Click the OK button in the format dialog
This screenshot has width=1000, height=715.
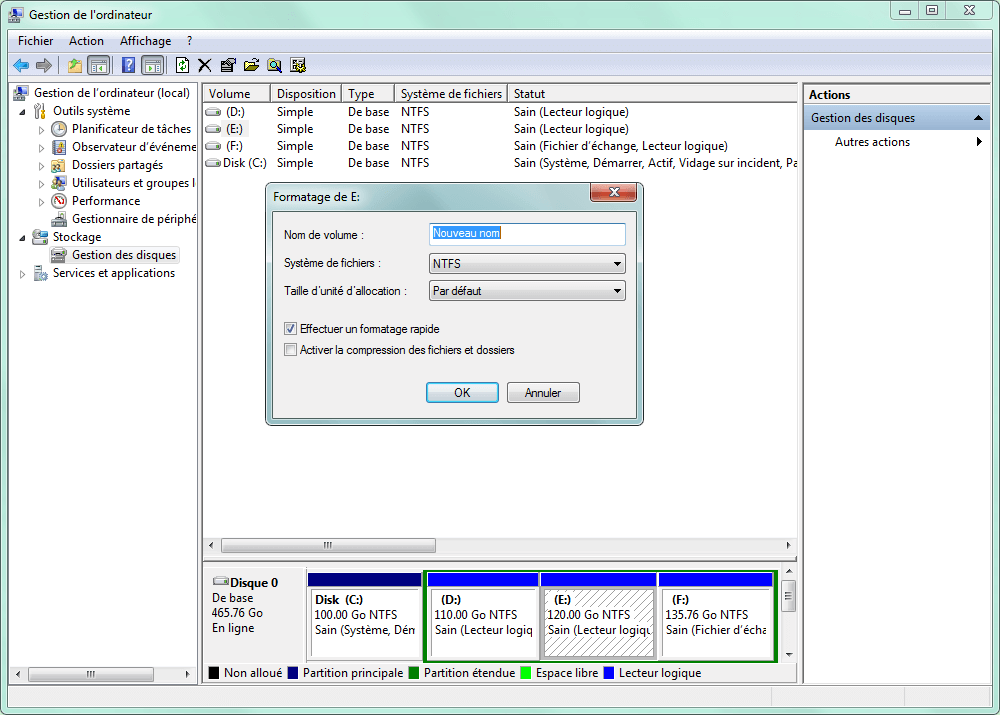coord(462,392)
